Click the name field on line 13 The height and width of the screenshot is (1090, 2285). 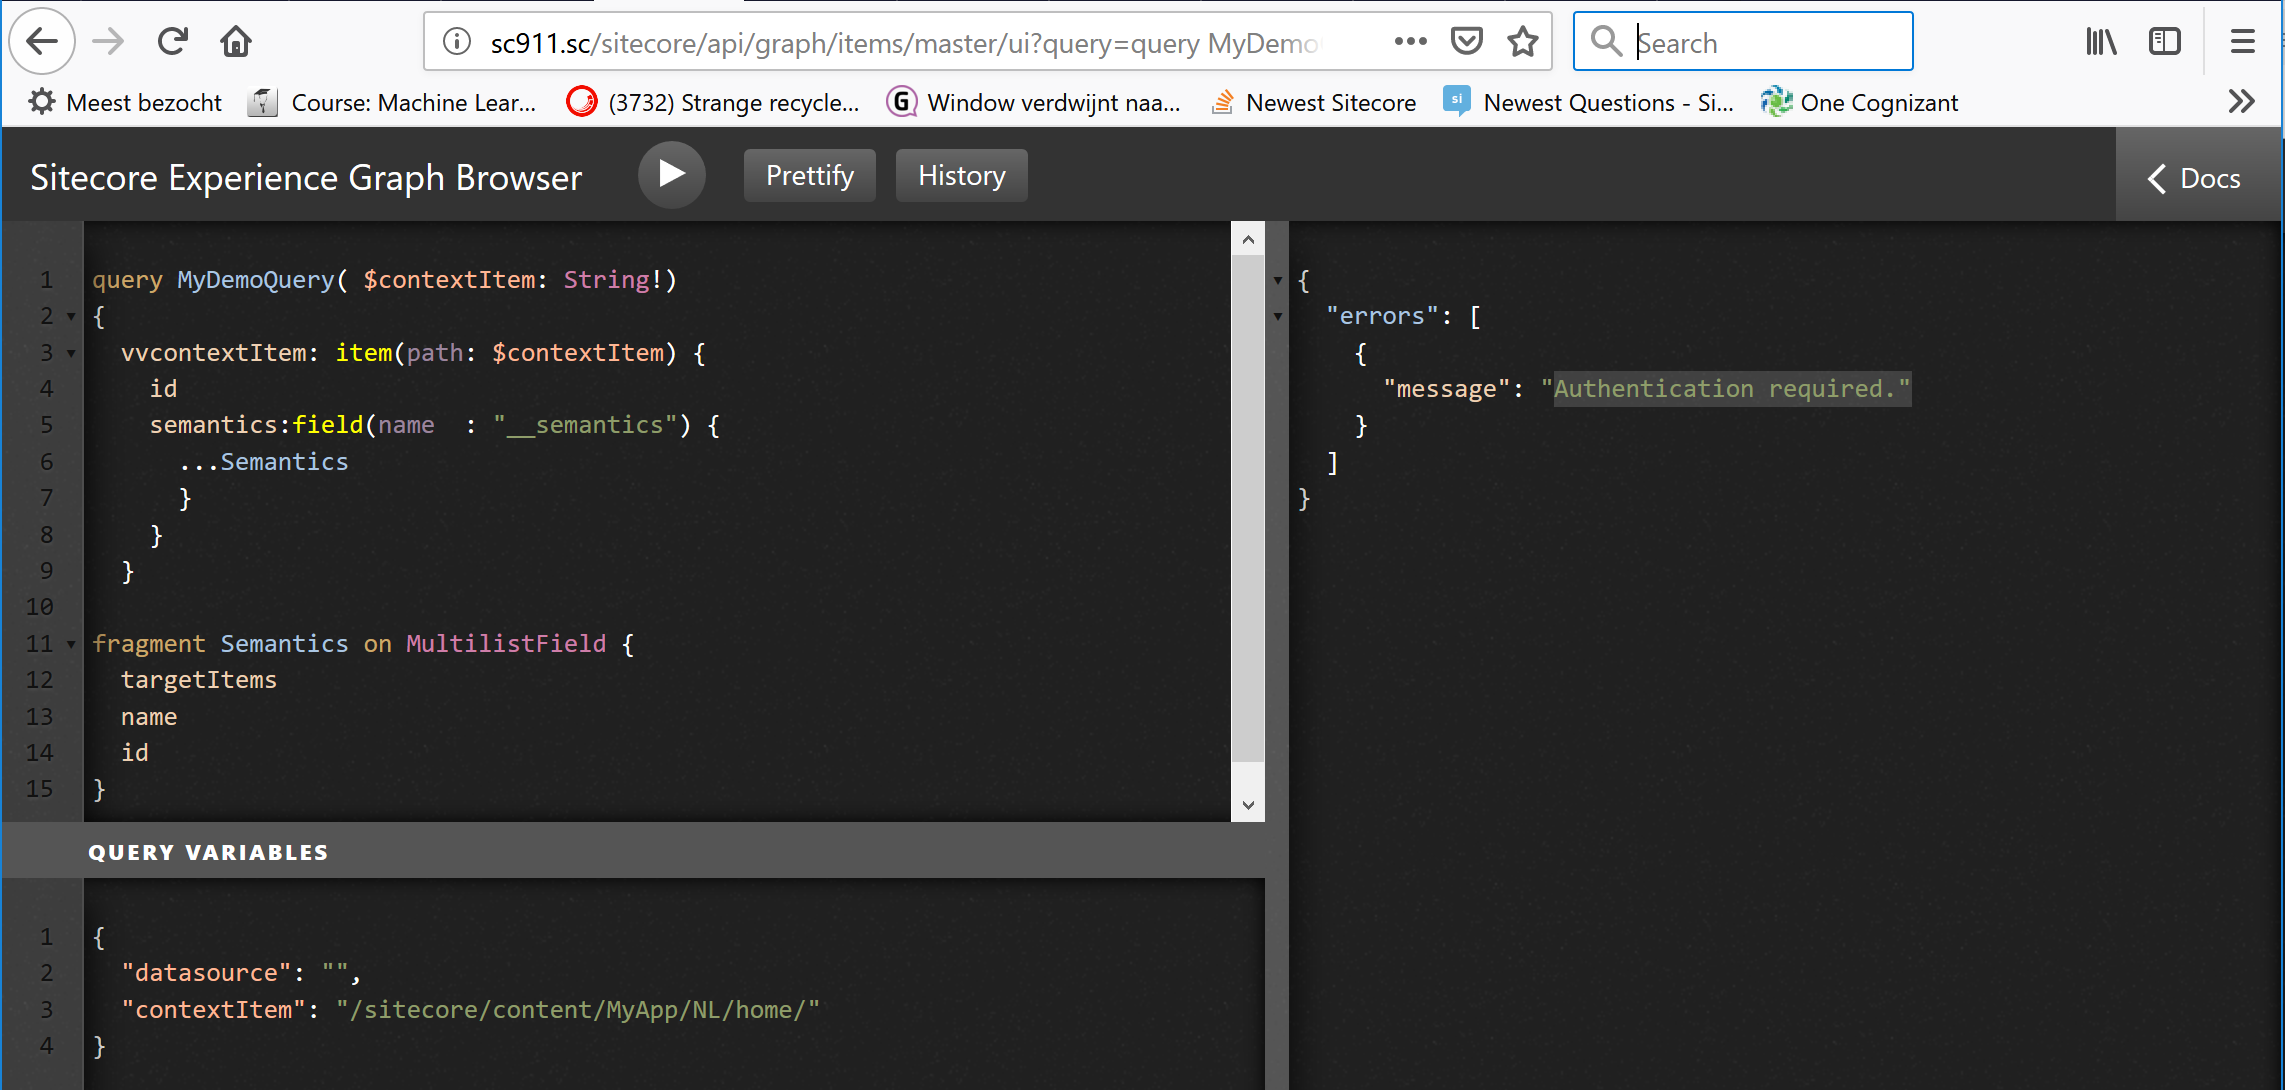(x=149, y=717)
